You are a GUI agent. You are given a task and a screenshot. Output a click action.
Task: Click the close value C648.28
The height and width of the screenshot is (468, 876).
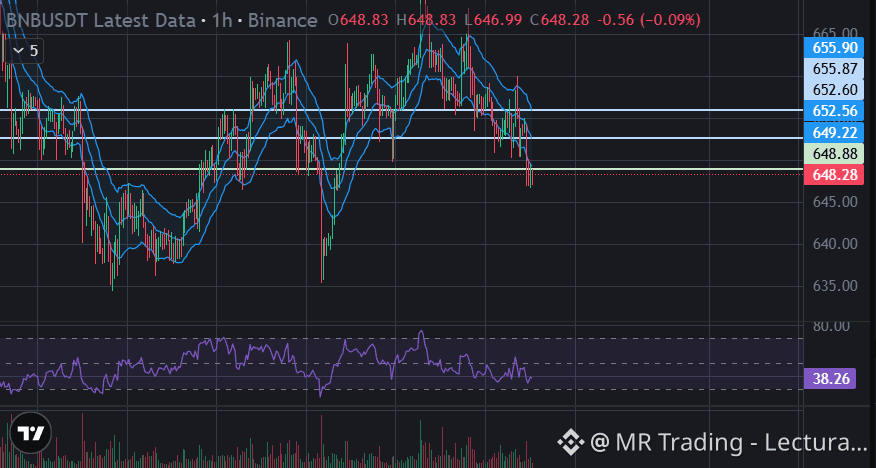tap(560, 21)
